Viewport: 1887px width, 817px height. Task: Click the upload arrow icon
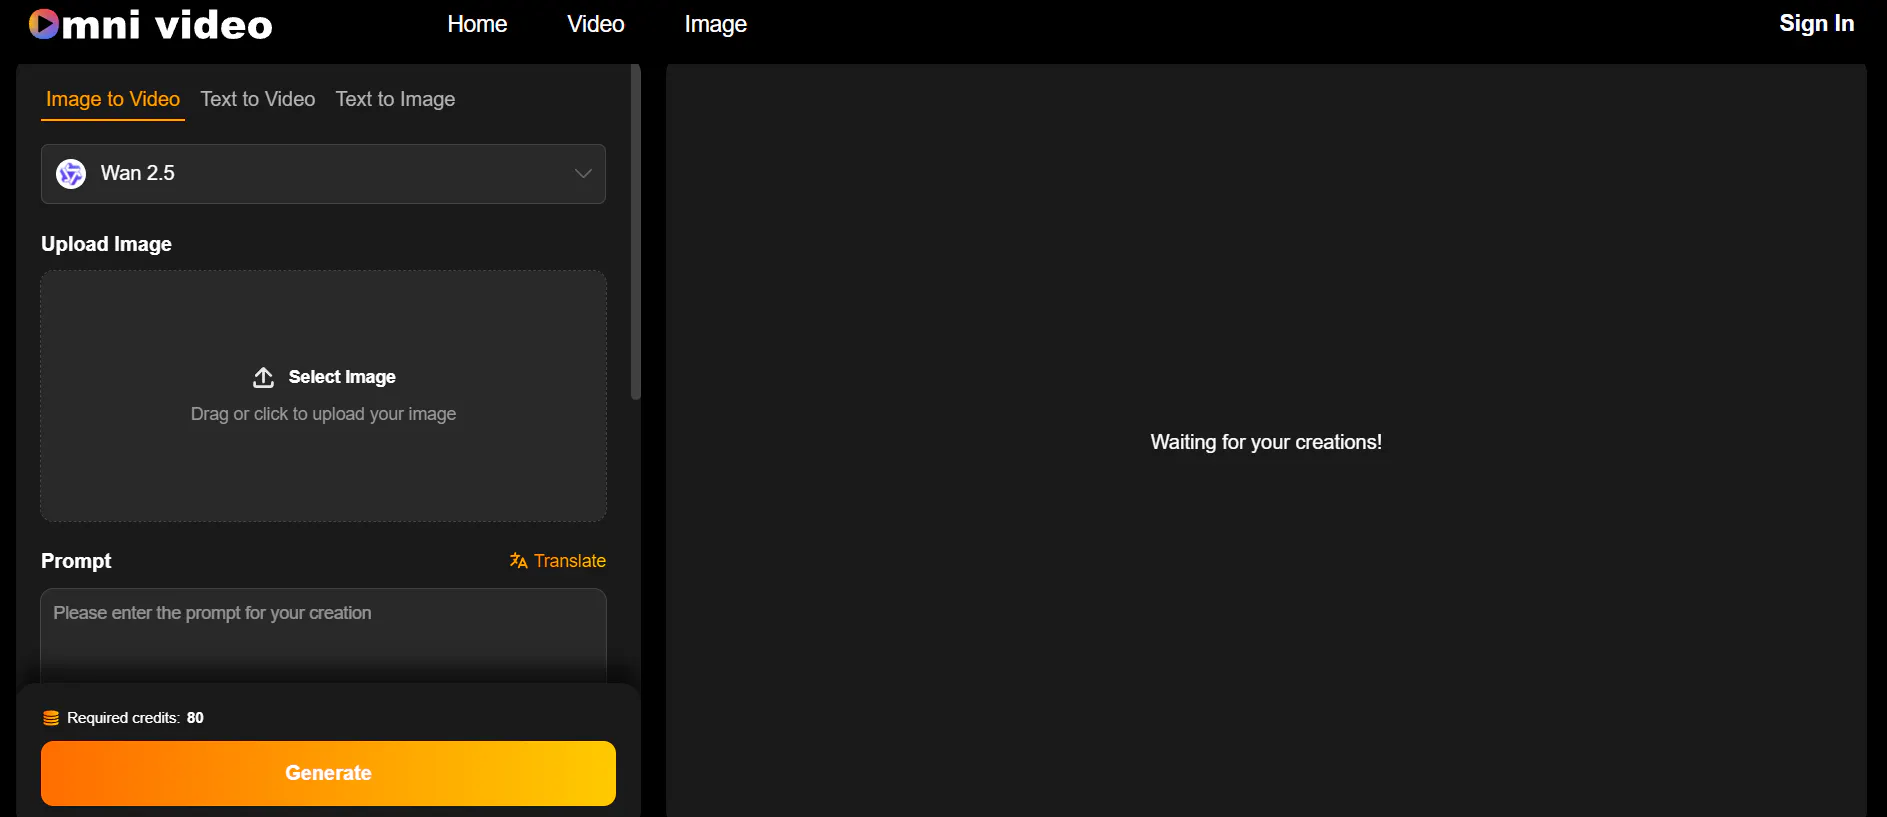(x=263, y=377)
